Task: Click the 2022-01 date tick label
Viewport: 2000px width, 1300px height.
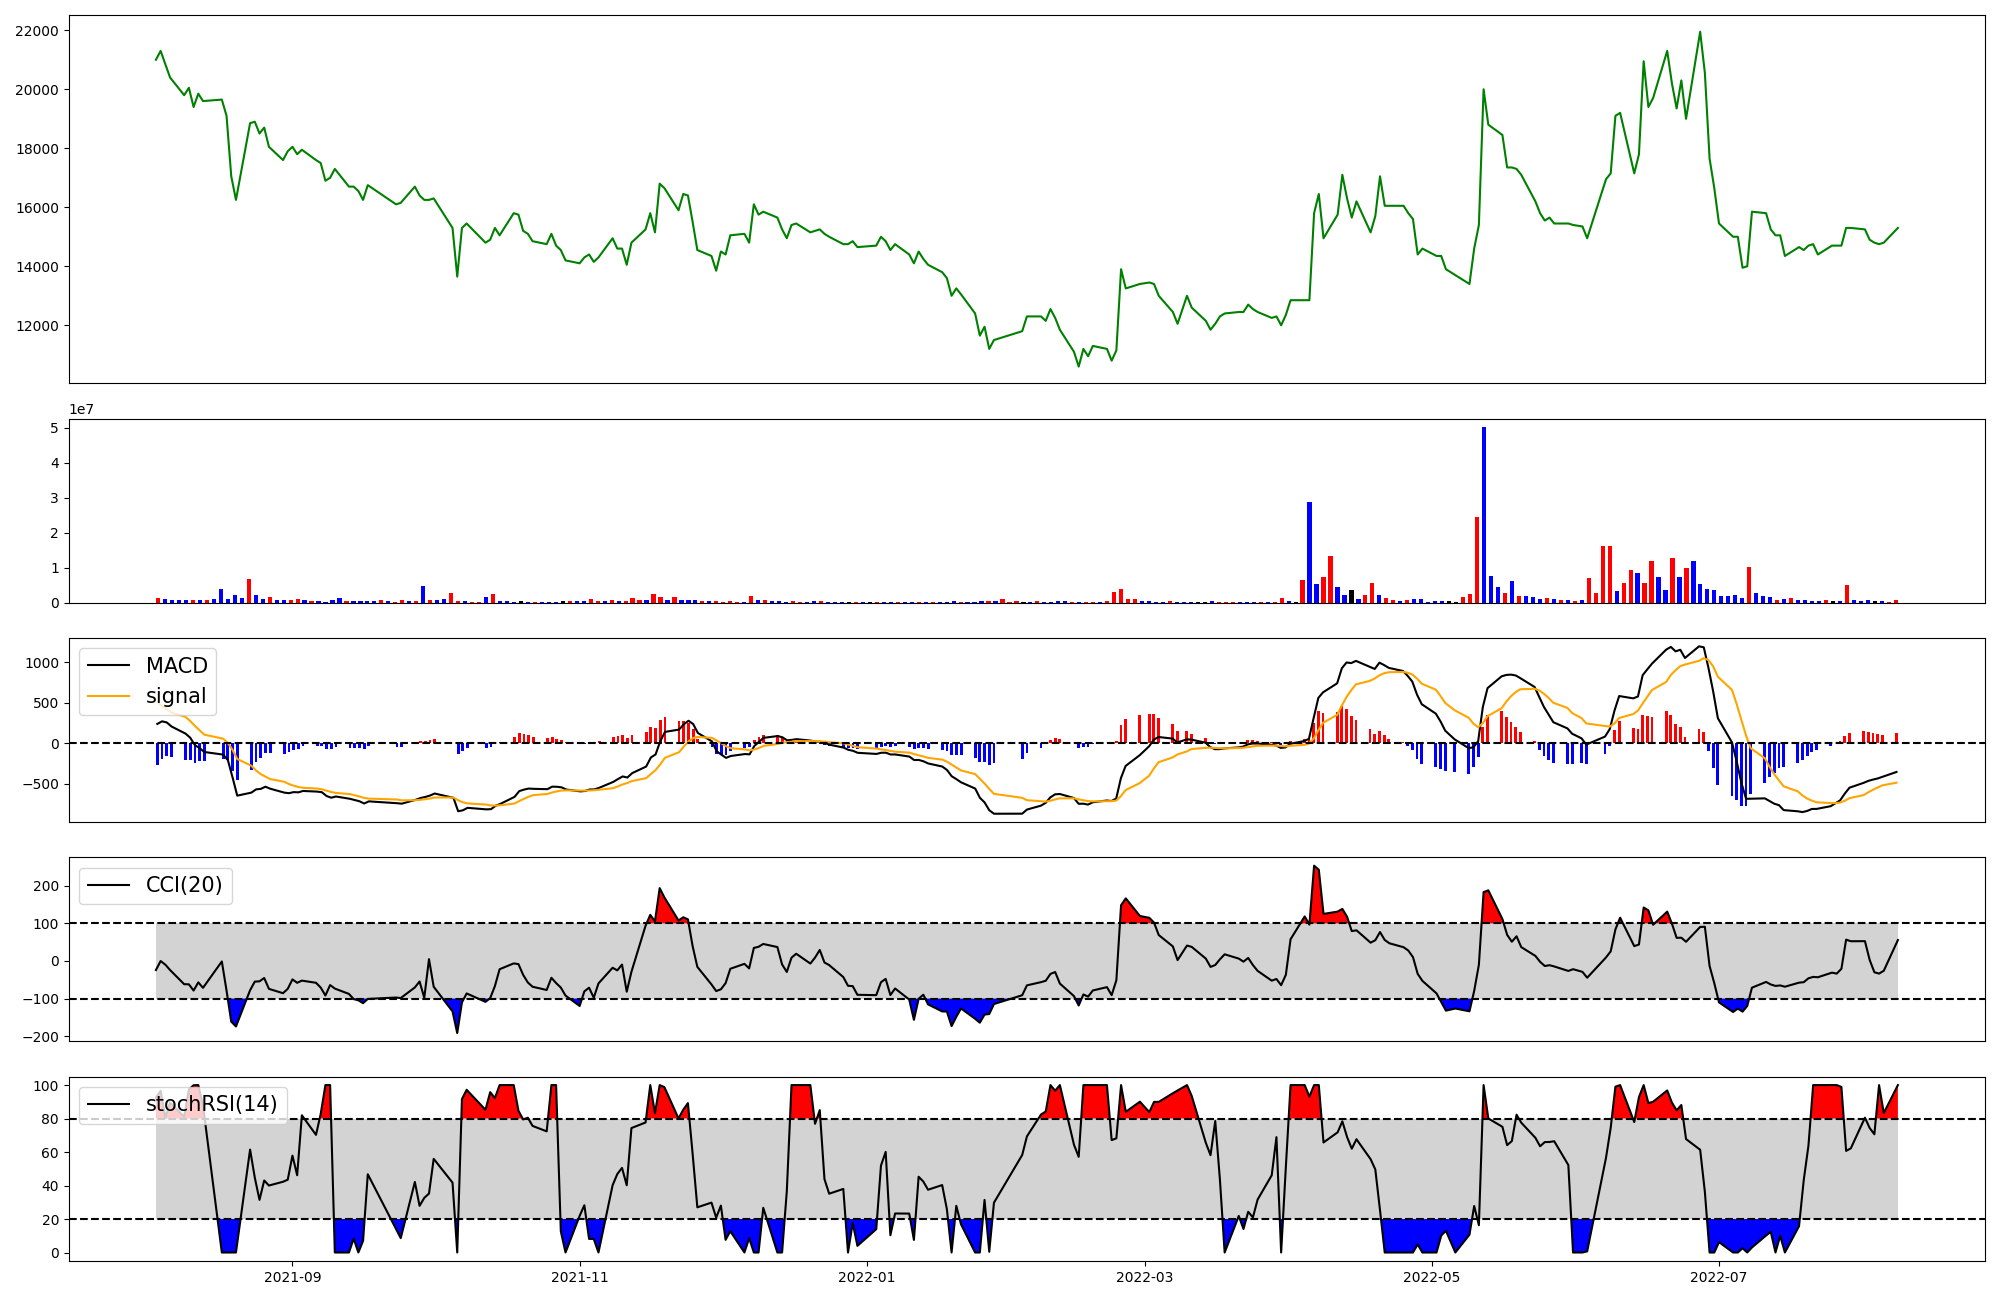Action: tap(866, 1277)
